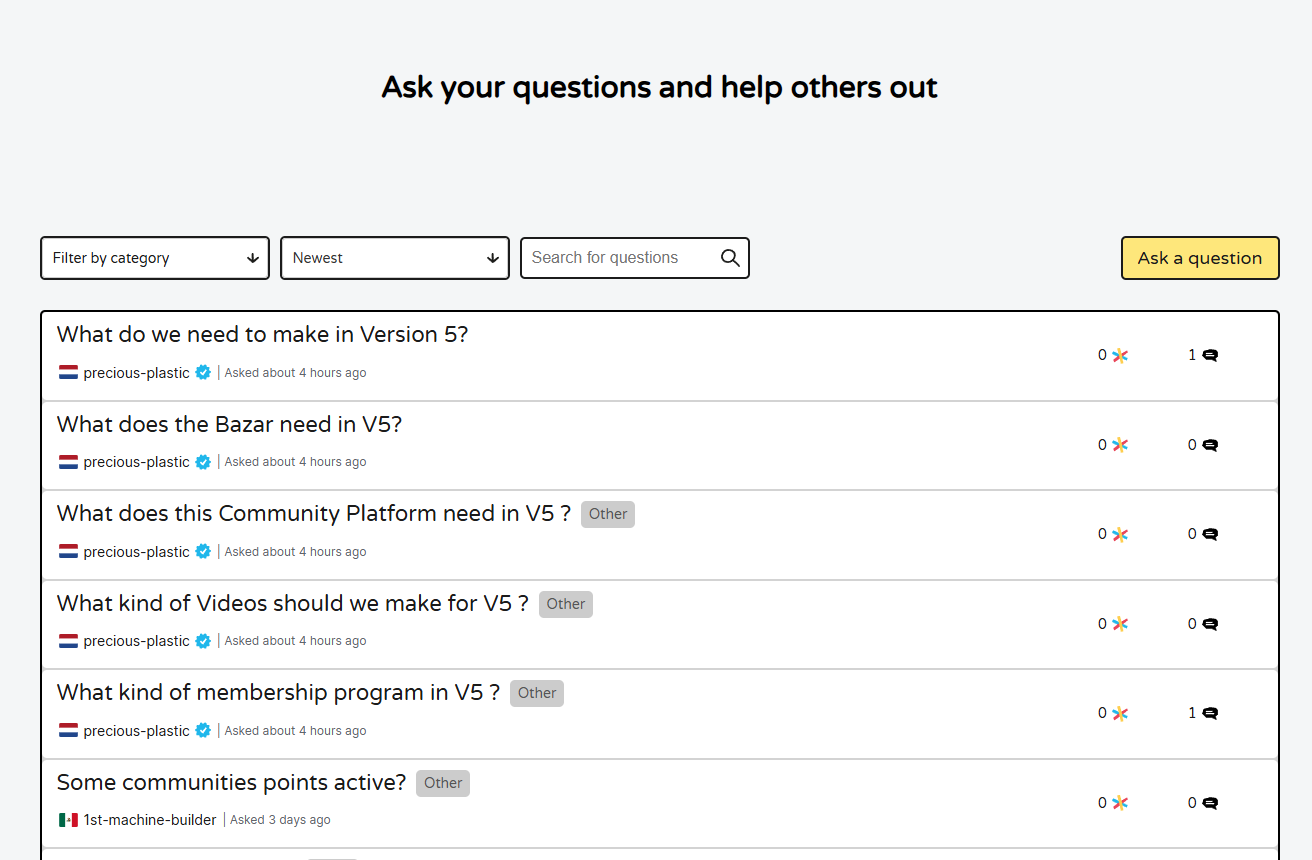
Task: Click Netherlands flag on Bazar question author
Action: 68,462
